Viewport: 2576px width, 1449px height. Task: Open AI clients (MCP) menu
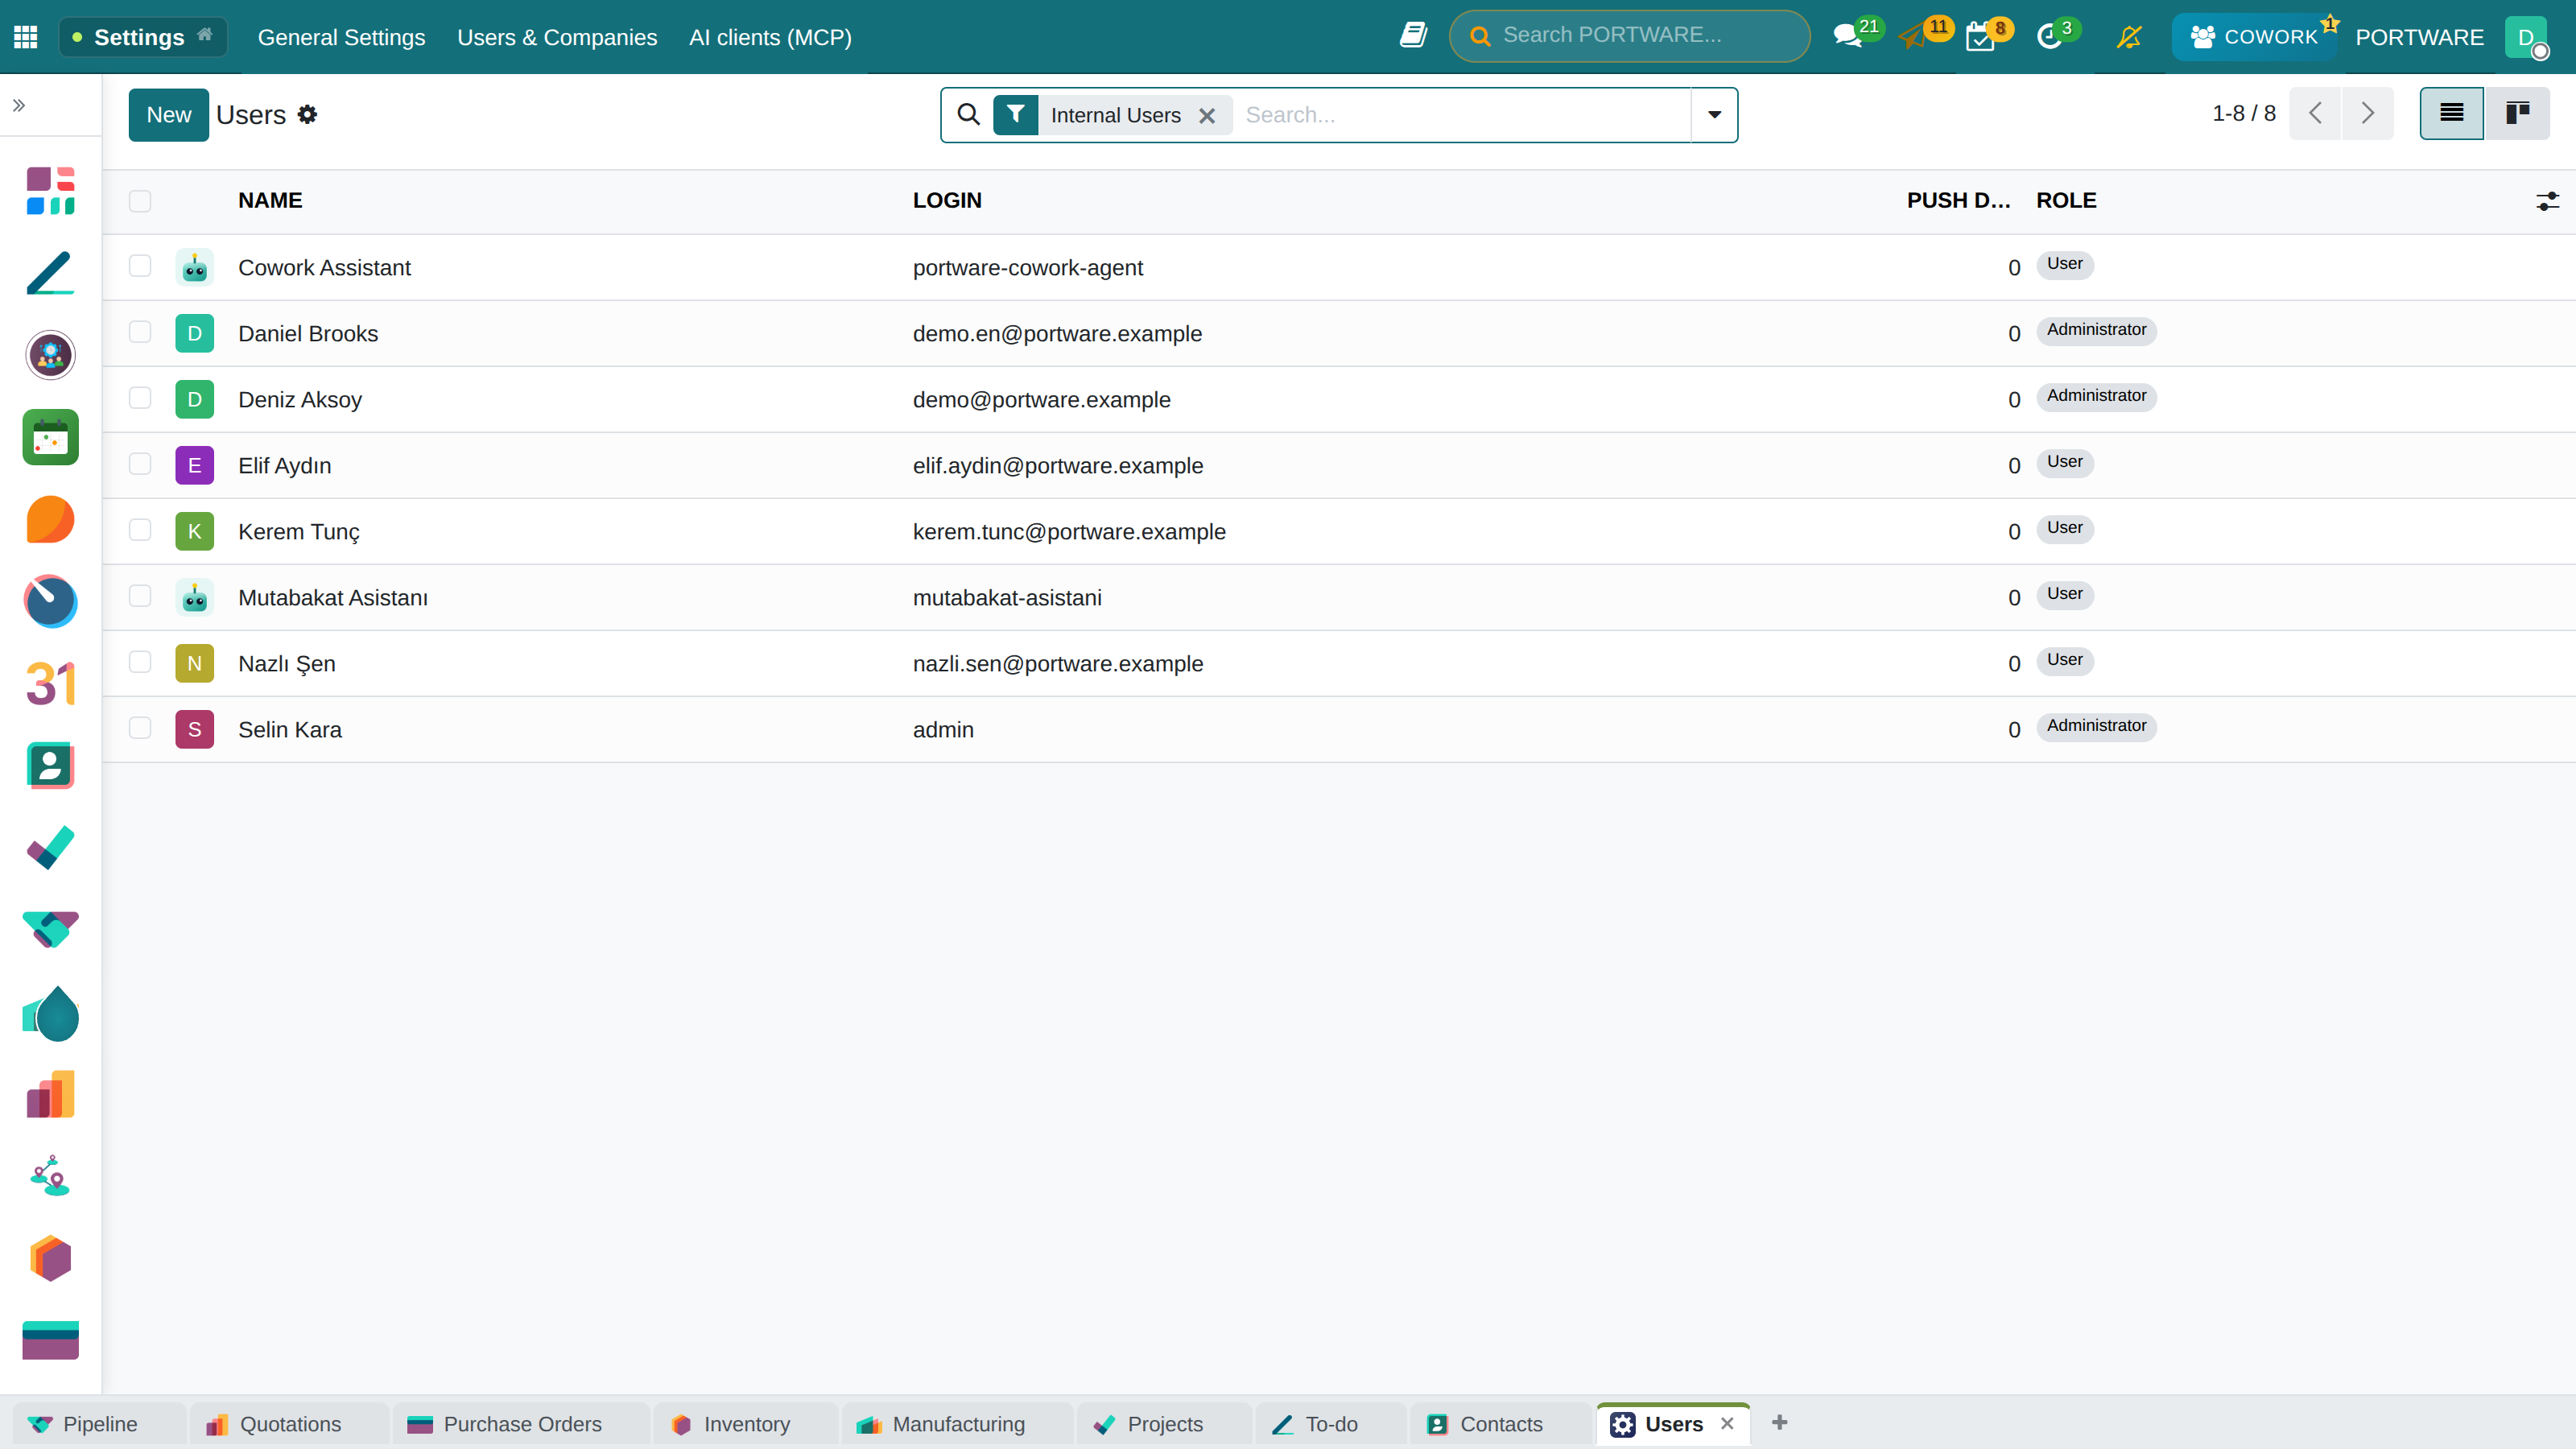[x=770, y=37]
